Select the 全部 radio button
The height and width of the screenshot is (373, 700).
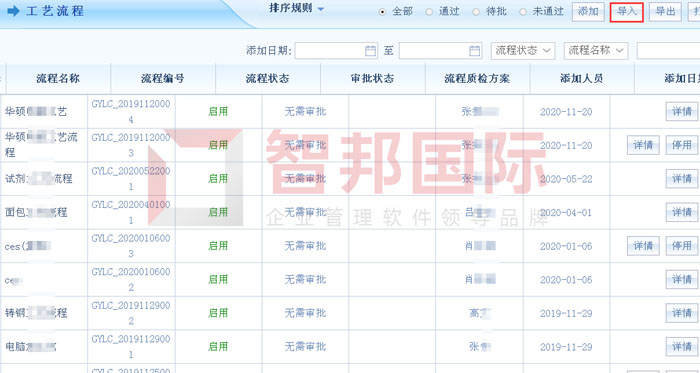click(x=382, y=12)
